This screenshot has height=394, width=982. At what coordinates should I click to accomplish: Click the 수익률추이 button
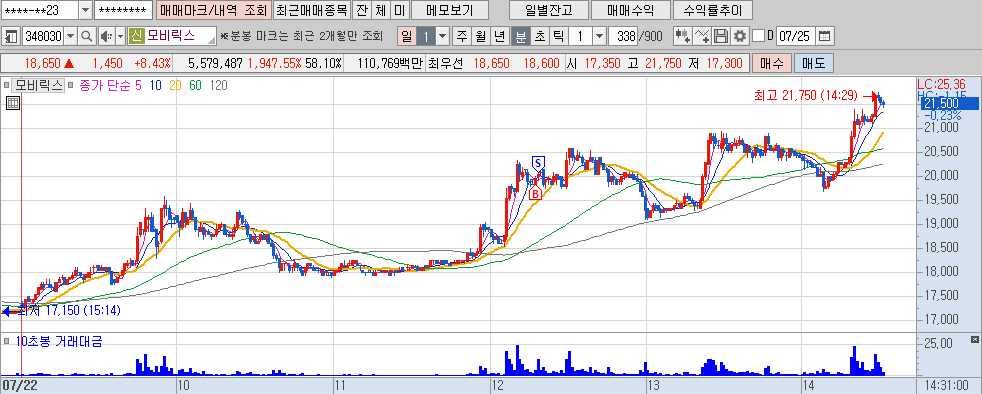click(712, 11)
